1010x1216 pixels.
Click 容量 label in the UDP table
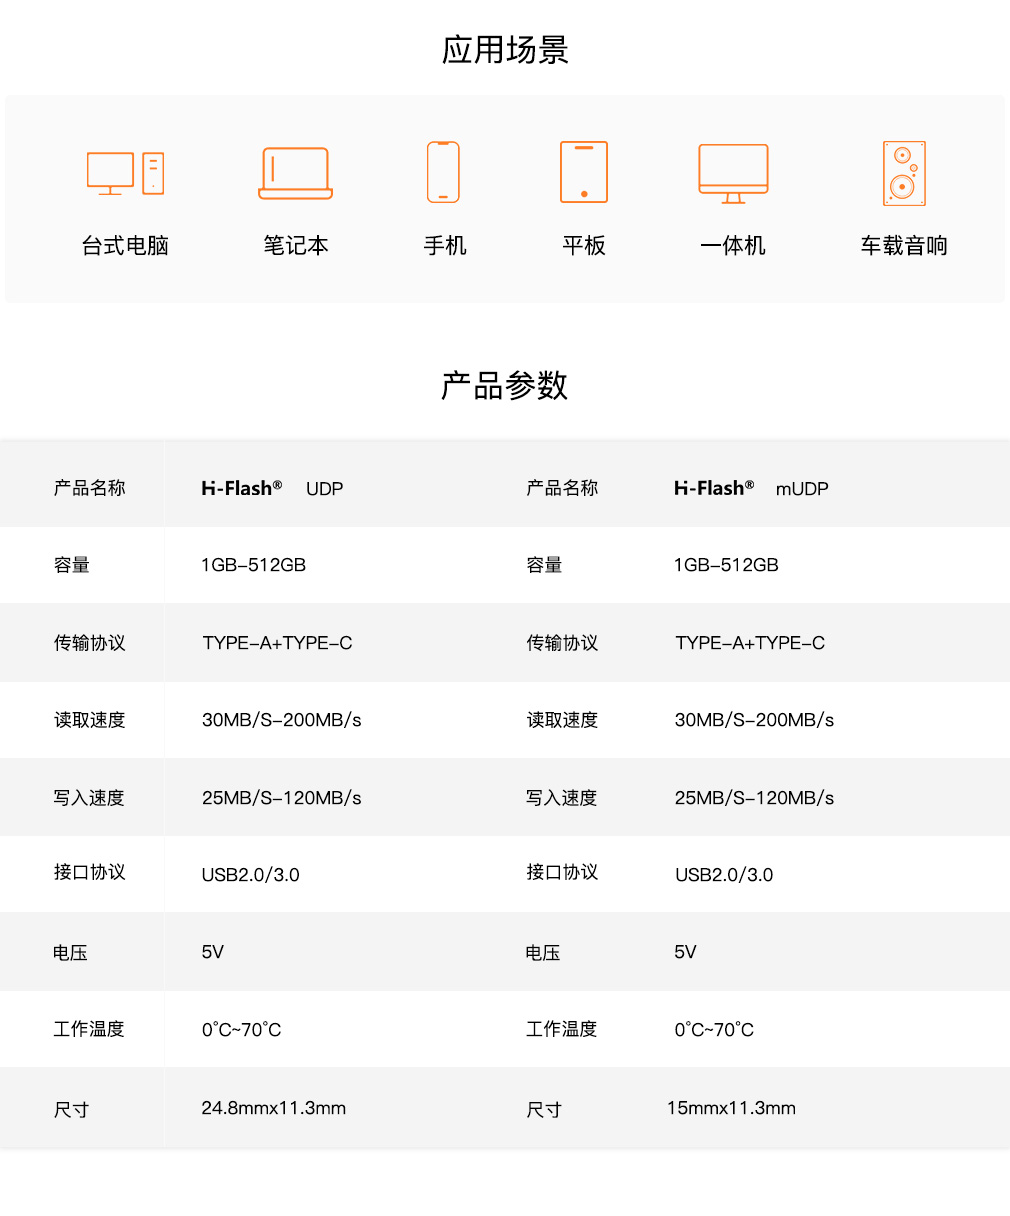(x=72, y=565)
